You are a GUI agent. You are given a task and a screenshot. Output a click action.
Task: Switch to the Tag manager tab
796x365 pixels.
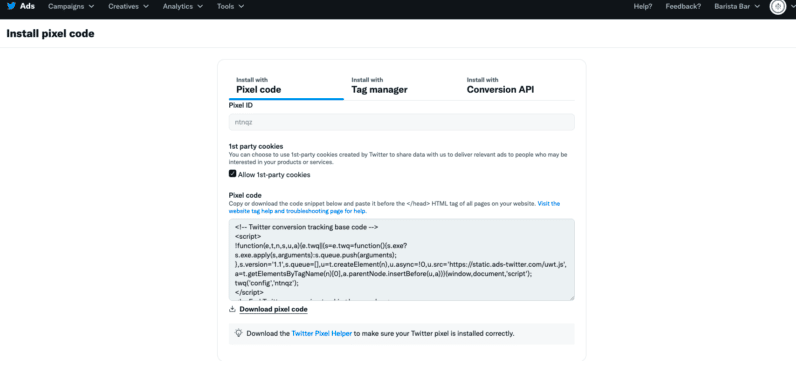[379, 86]
